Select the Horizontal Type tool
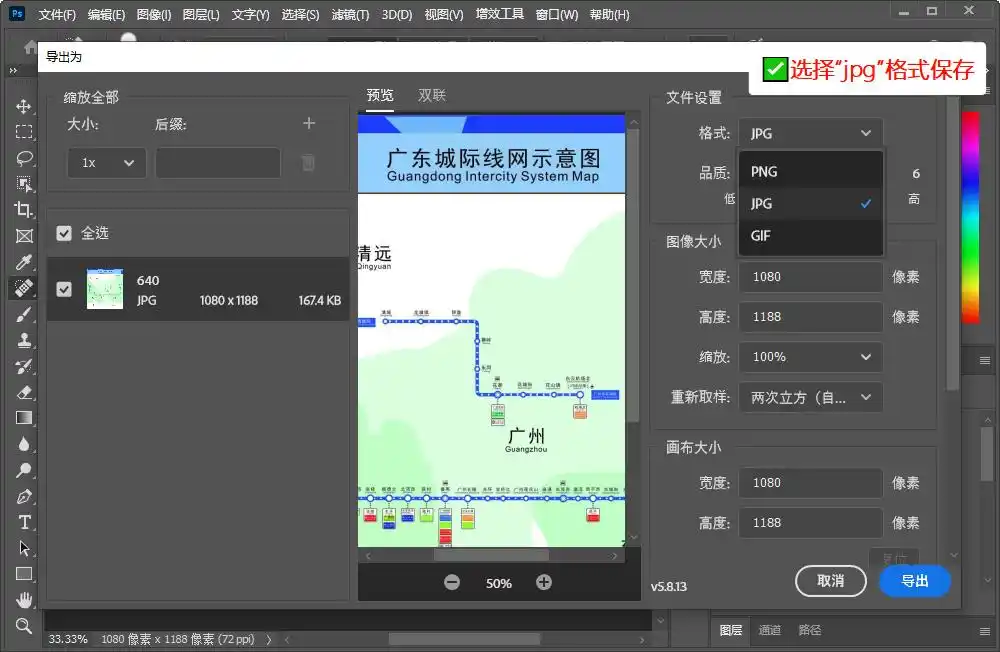The width and height of the screenshot is (1000, 652). tap(24, 522)
